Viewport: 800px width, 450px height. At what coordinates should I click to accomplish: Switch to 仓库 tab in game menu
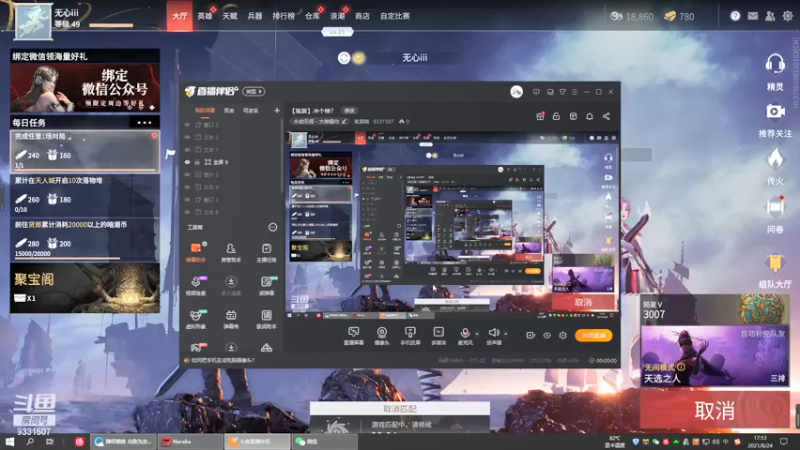coord(312,16)
